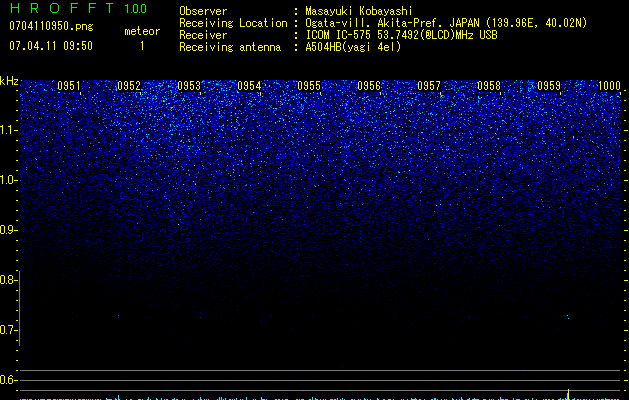Click the yellow intensity spike at bottom
Image resolution: width=629 pixels, height=400 pixels.
pos(568,394)
